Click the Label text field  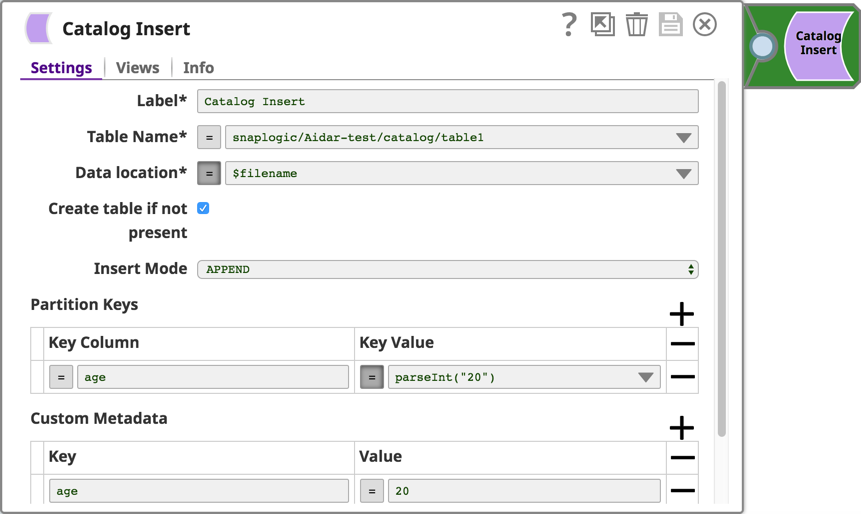coord(447,101)
